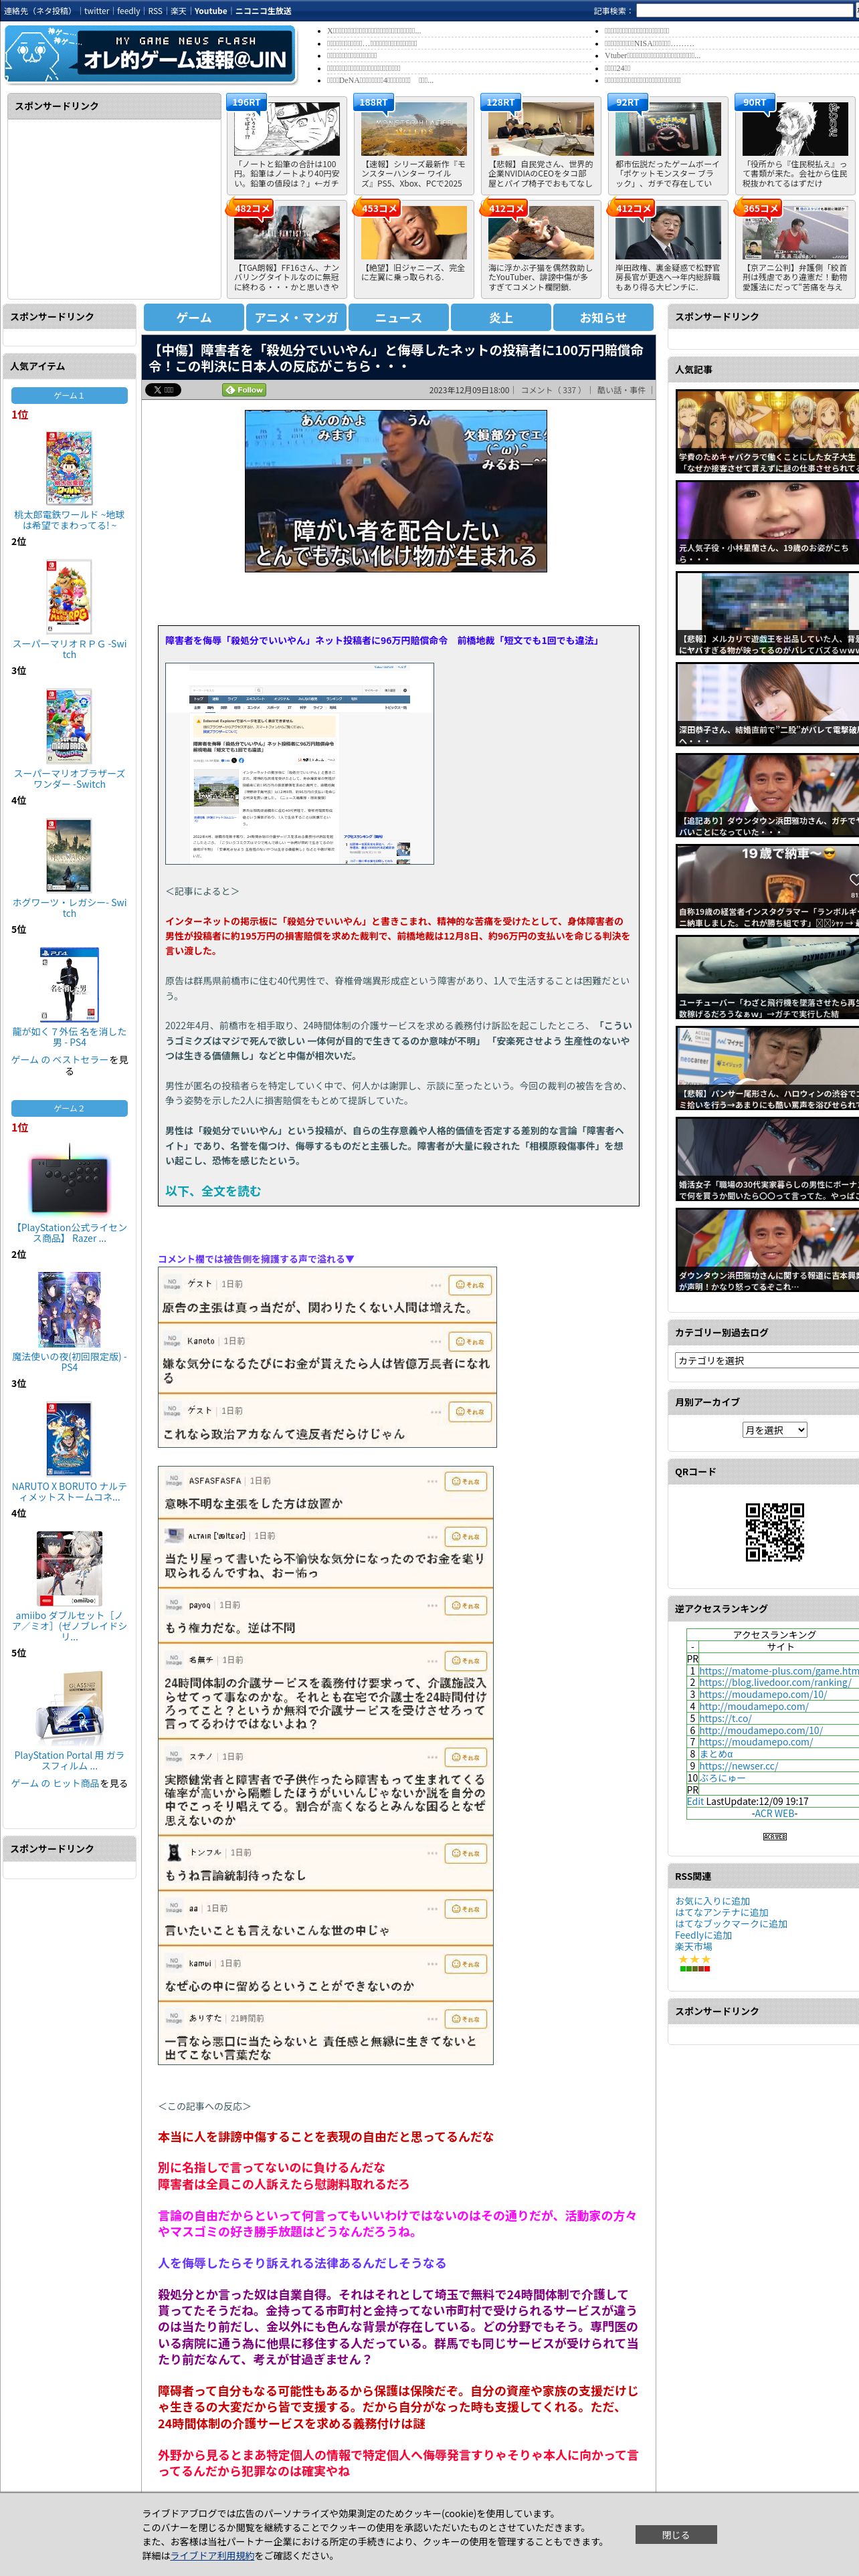Click お気に入りに追加 in RSS関連
859x2576 pixels.
[712, 1901]
